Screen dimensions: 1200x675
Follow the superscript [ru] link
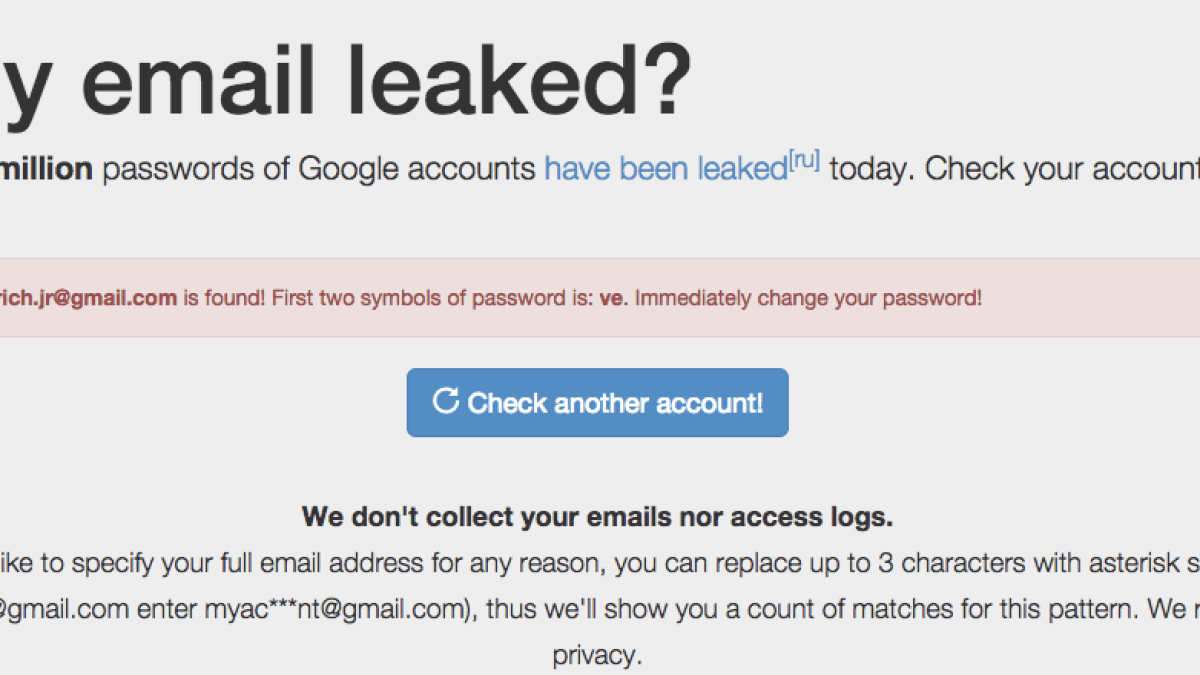click(804, 160)
